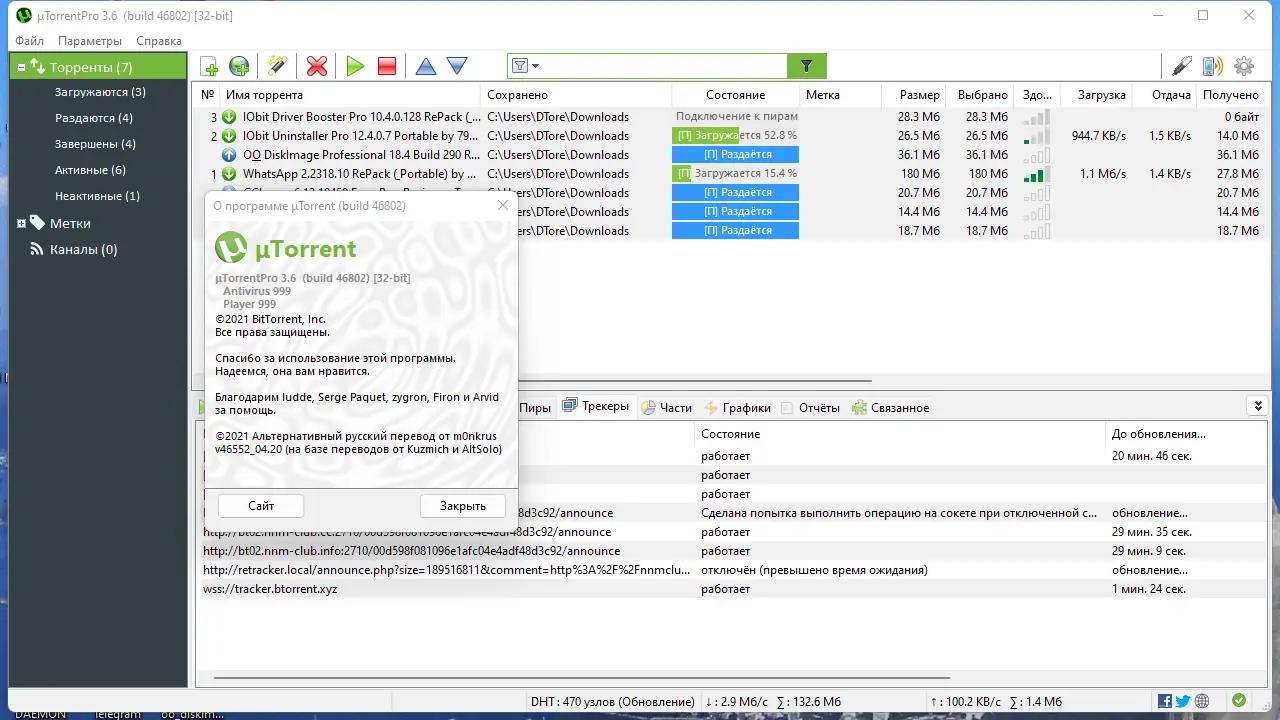Add torrent from URL with globe icon

(x=238, y=65)
